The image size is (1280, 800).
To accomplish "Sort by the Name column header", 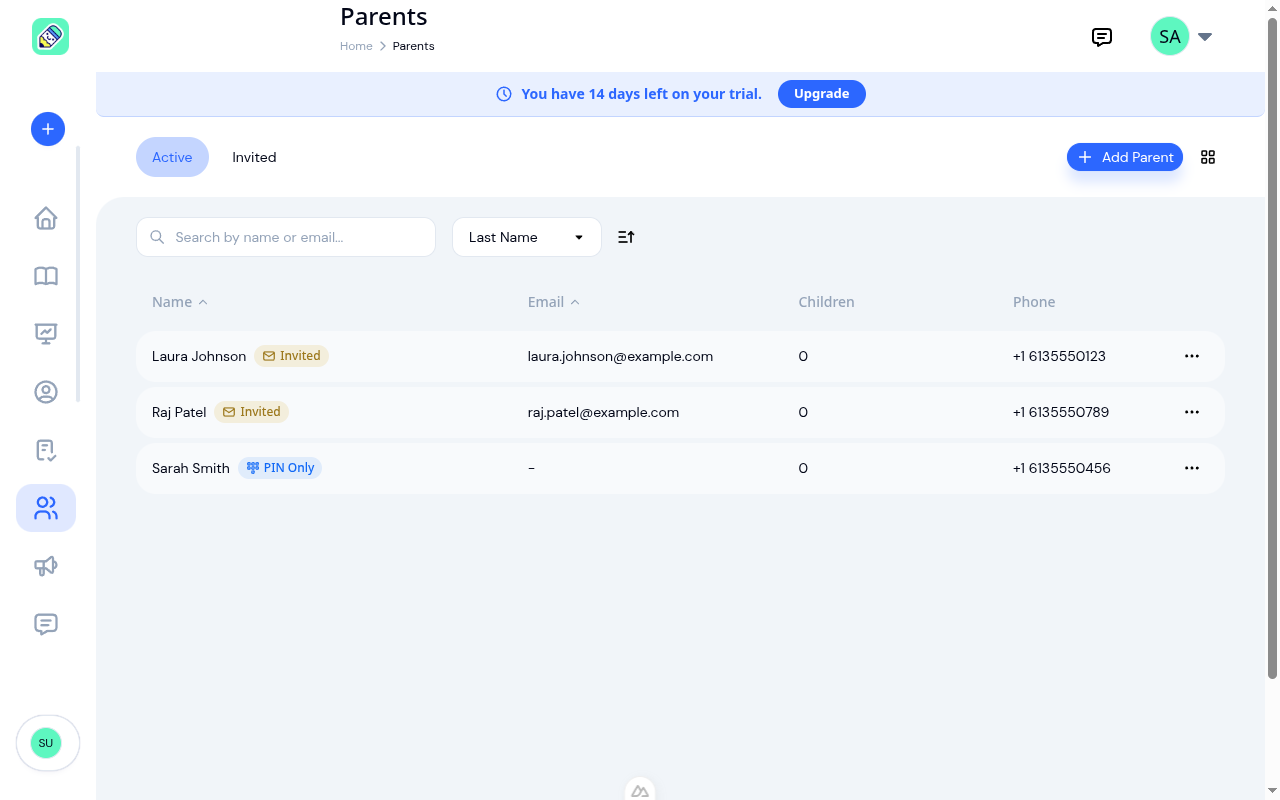I will coord(180,302).
